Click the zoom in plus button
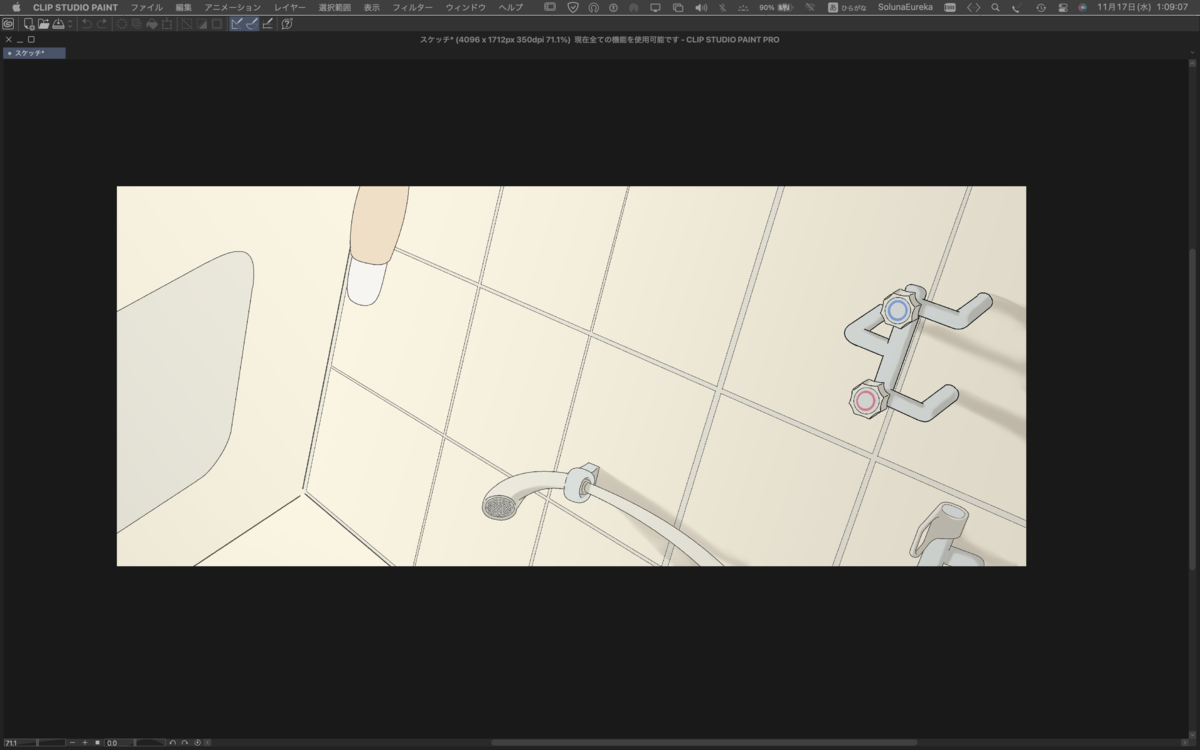The width and height of the screenshot is (1200, 750). (85, 743)
